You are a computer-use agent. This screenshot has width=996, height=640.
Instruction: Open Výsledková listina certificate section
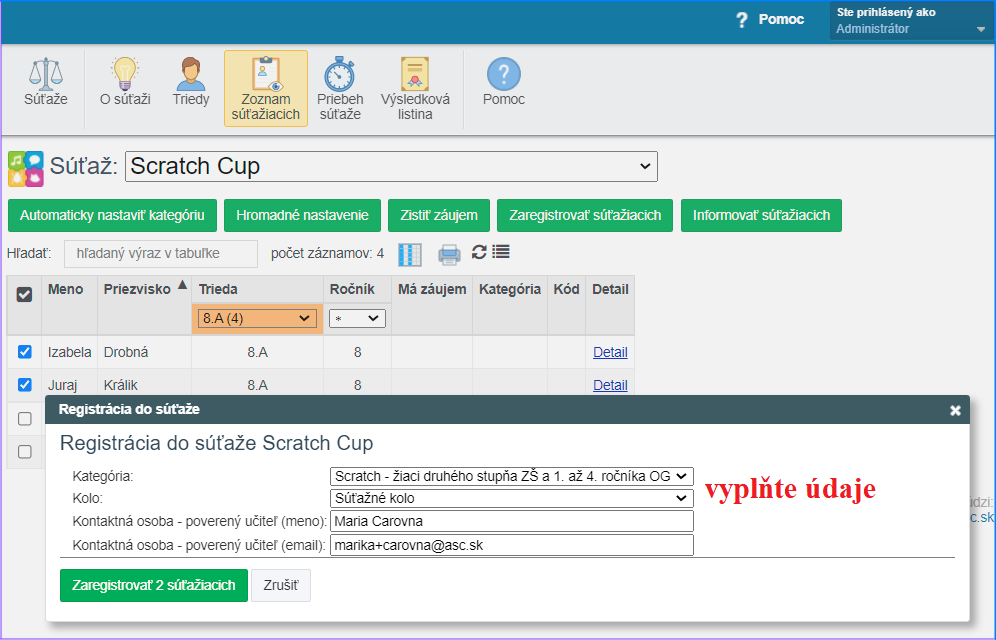[x=415, y=89]
